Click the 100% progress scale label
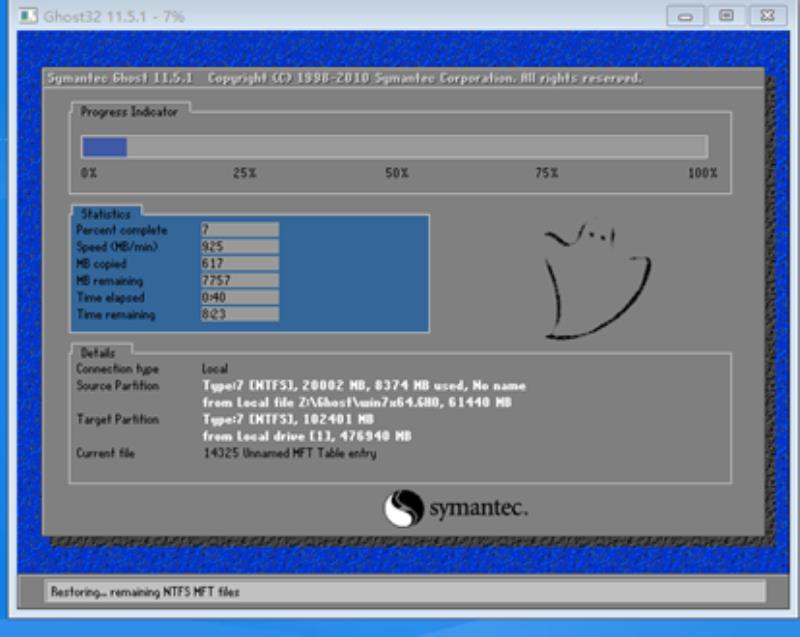 tap(703, 173)
